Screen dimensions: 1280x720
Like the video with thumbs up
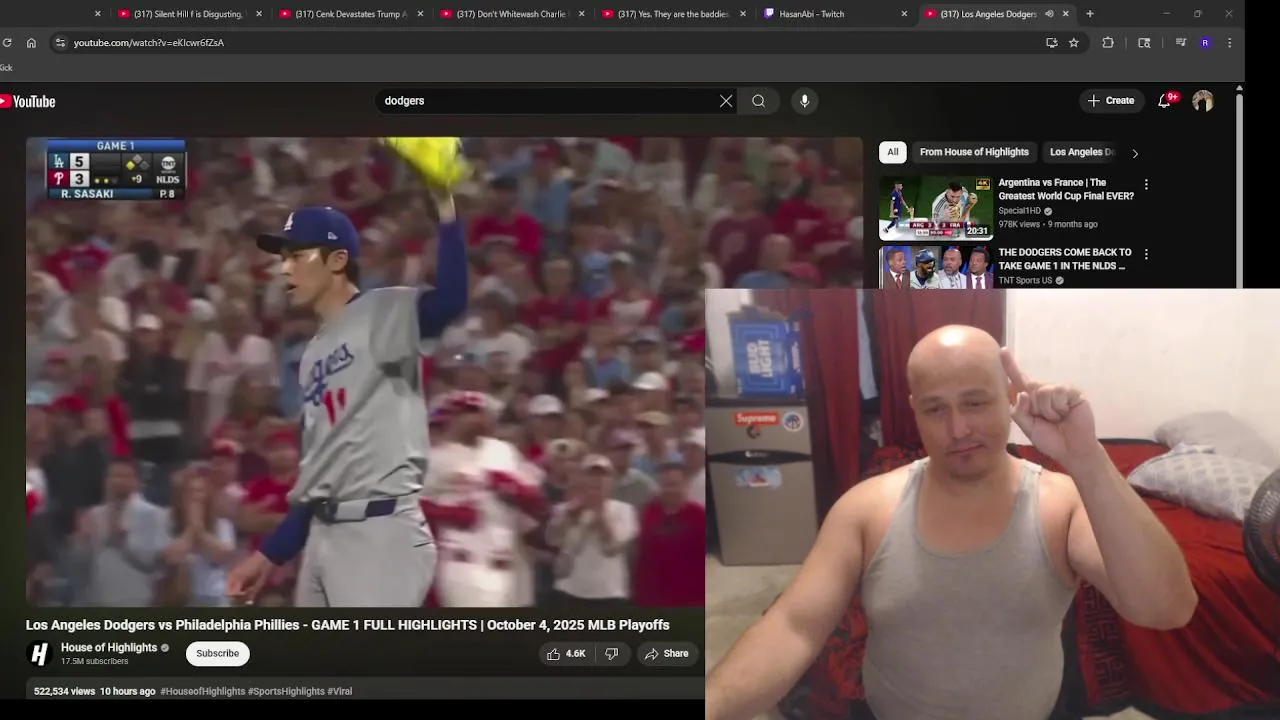coord(566,654)
